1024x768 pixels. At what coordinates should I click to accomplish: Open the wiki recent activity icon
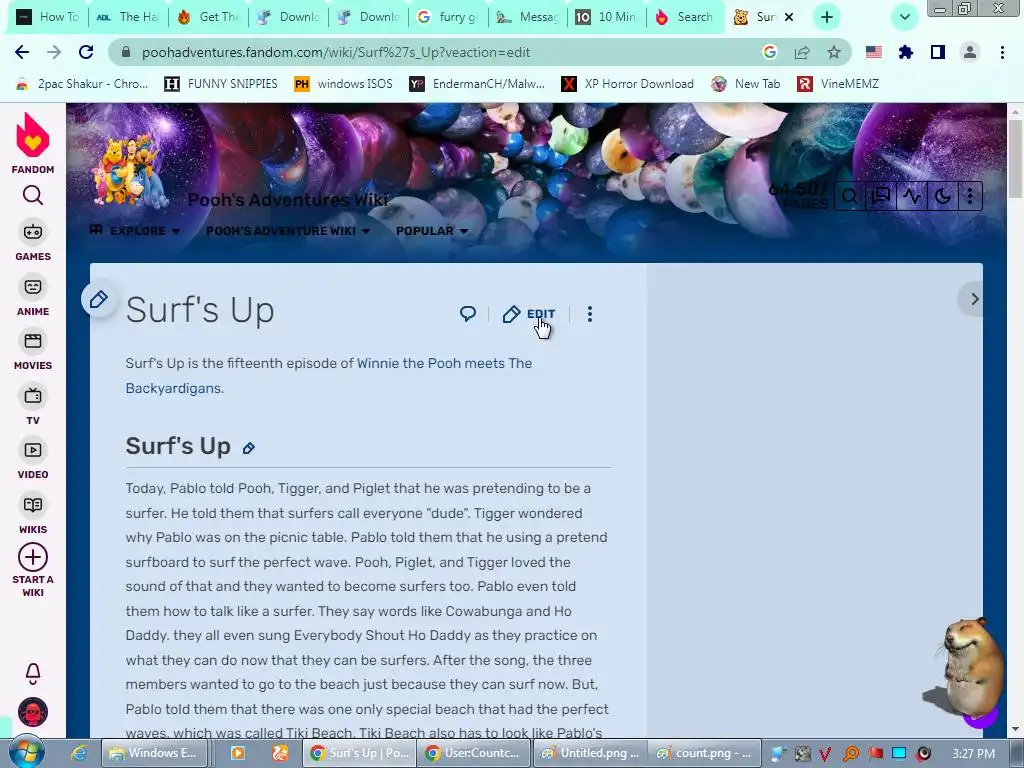[x=912, y=196]
